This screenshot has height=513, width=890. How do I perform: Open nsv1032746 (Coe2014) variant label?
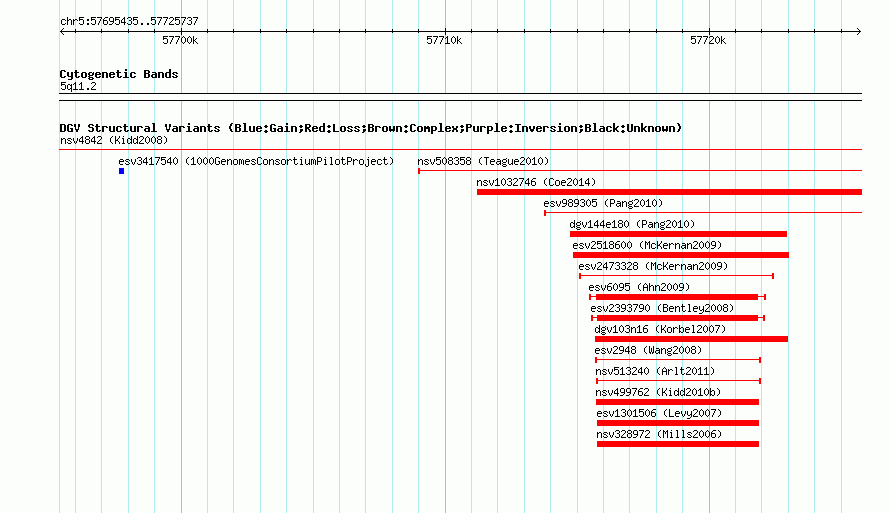pyautogui.click(x=536, y=182)
